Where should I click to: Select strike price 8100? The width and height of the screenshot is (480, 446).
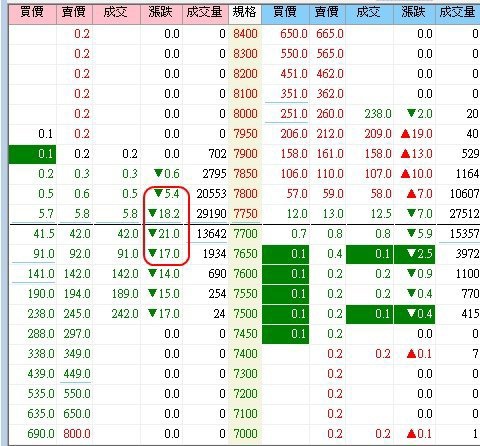[245, 94]
